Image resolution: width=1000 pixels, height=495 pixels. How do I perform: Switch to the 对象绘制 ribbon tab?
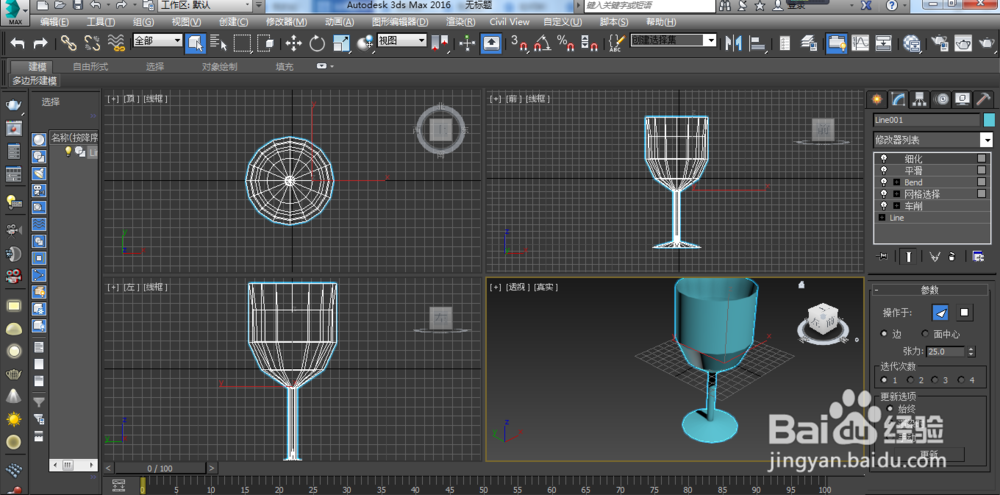(219, 66)
